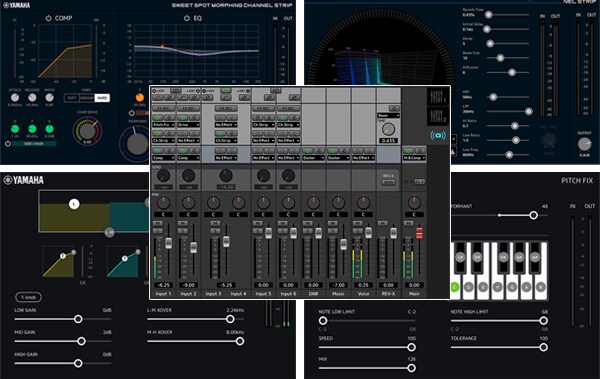Click the REV-X time knob in mixer

pyautogui.click(x=388, y=130)
